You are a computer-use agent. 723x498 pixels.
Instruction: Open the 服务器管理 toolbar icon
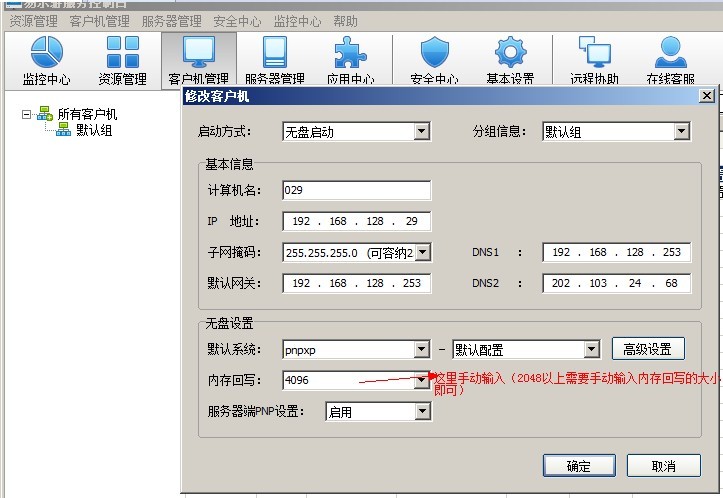[x=275, y=60]
